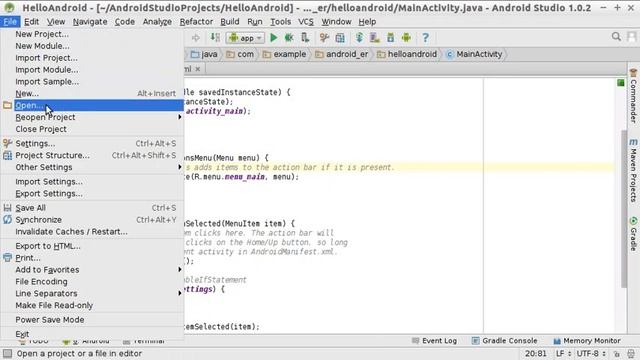Click Sync Project with Gradle Files icon

click(359, 38)
